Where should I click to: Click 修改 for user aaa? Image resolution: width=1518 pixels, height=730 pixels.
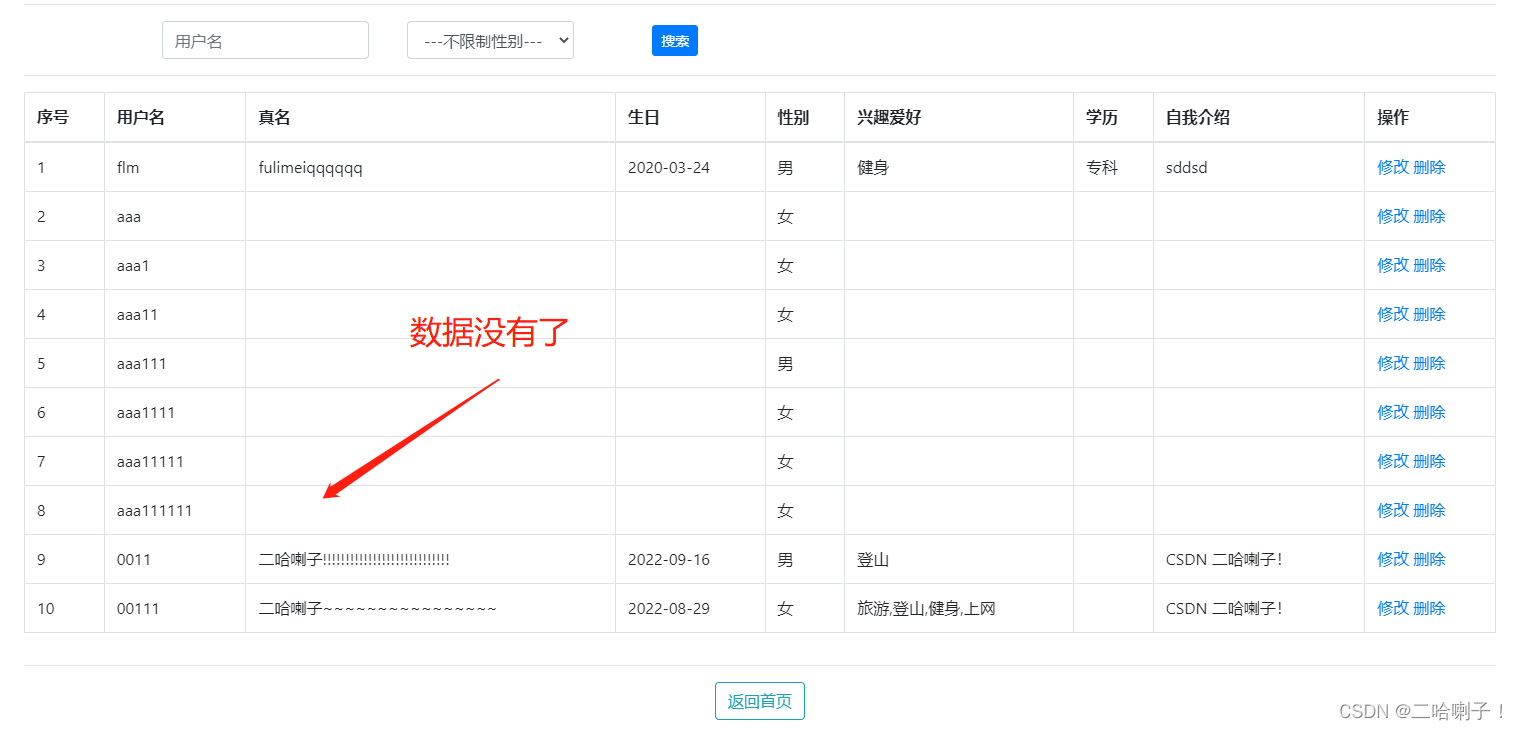click(1394, 216)
